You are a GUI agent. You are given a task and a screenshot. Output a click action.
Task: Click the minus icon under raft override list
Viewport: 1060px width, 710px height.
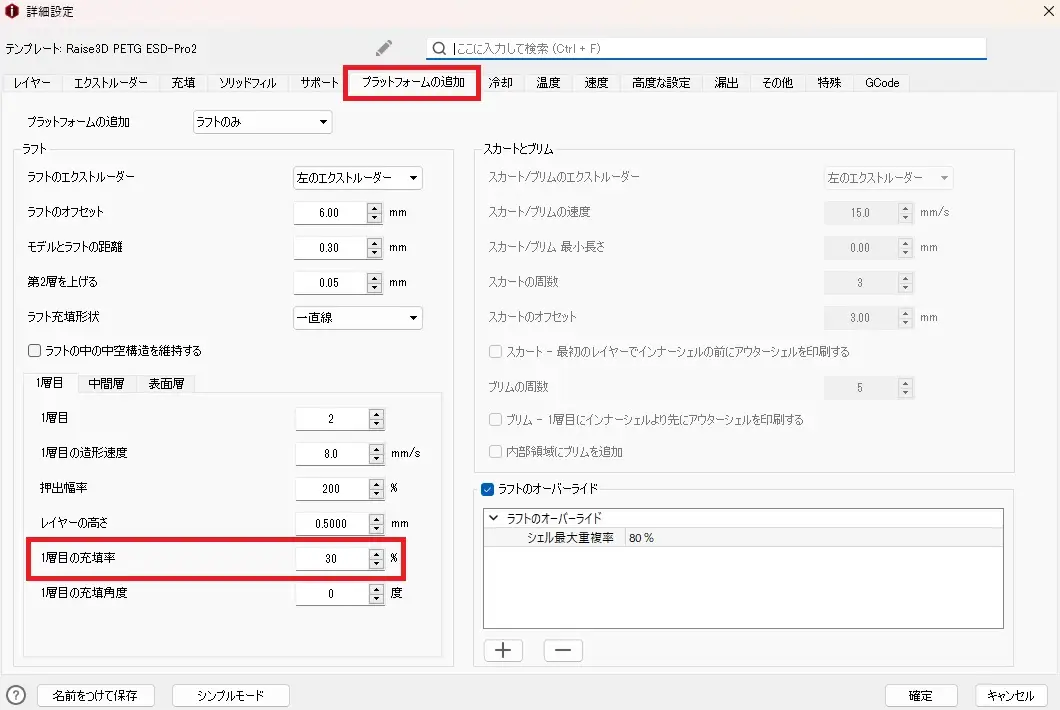point(563,651)
